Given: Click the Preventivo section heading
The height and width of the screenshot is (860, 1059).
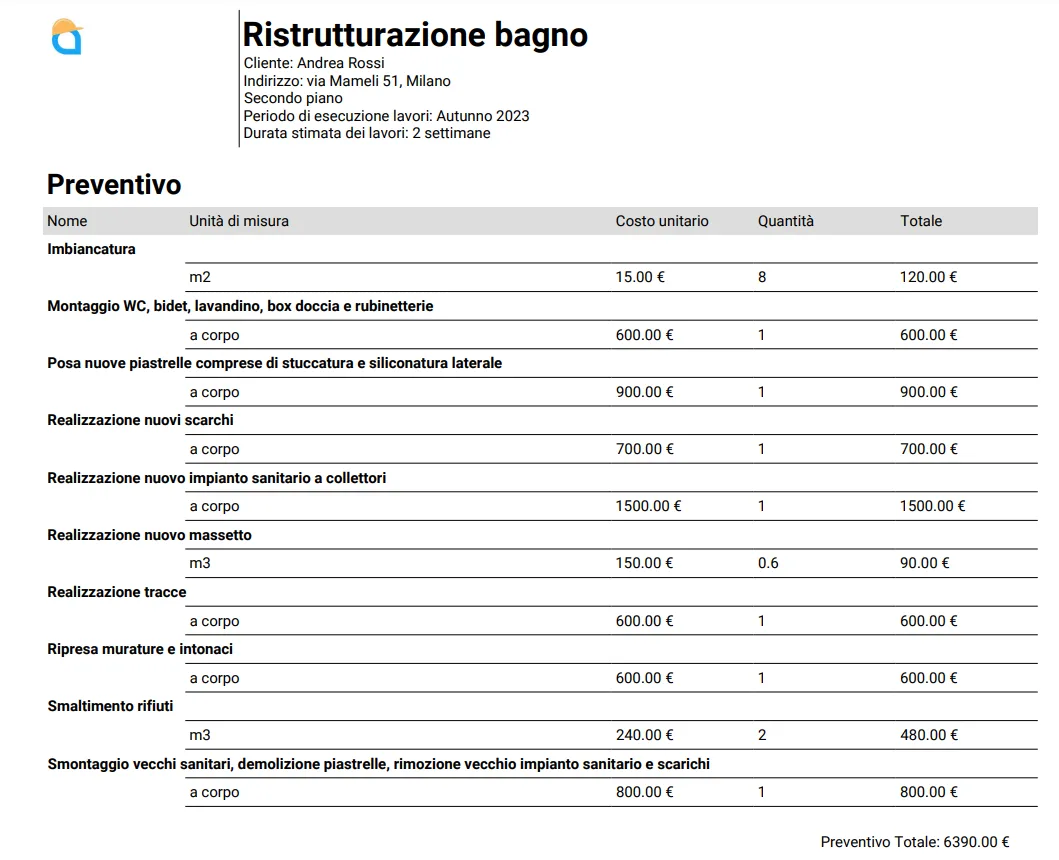Looking at the screenshot, I should coord(114,185).
